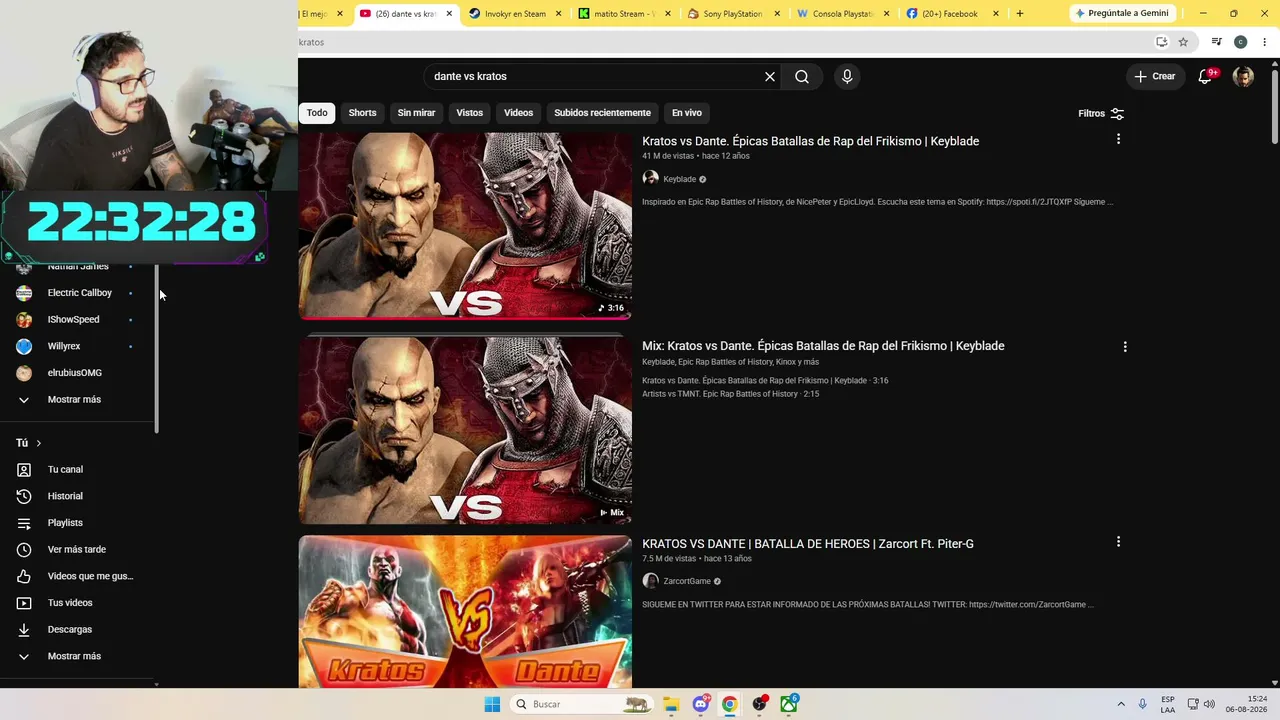The image size is (1280, 720).
Task: Open Discord from the taskbar
Action: (701, 704)
